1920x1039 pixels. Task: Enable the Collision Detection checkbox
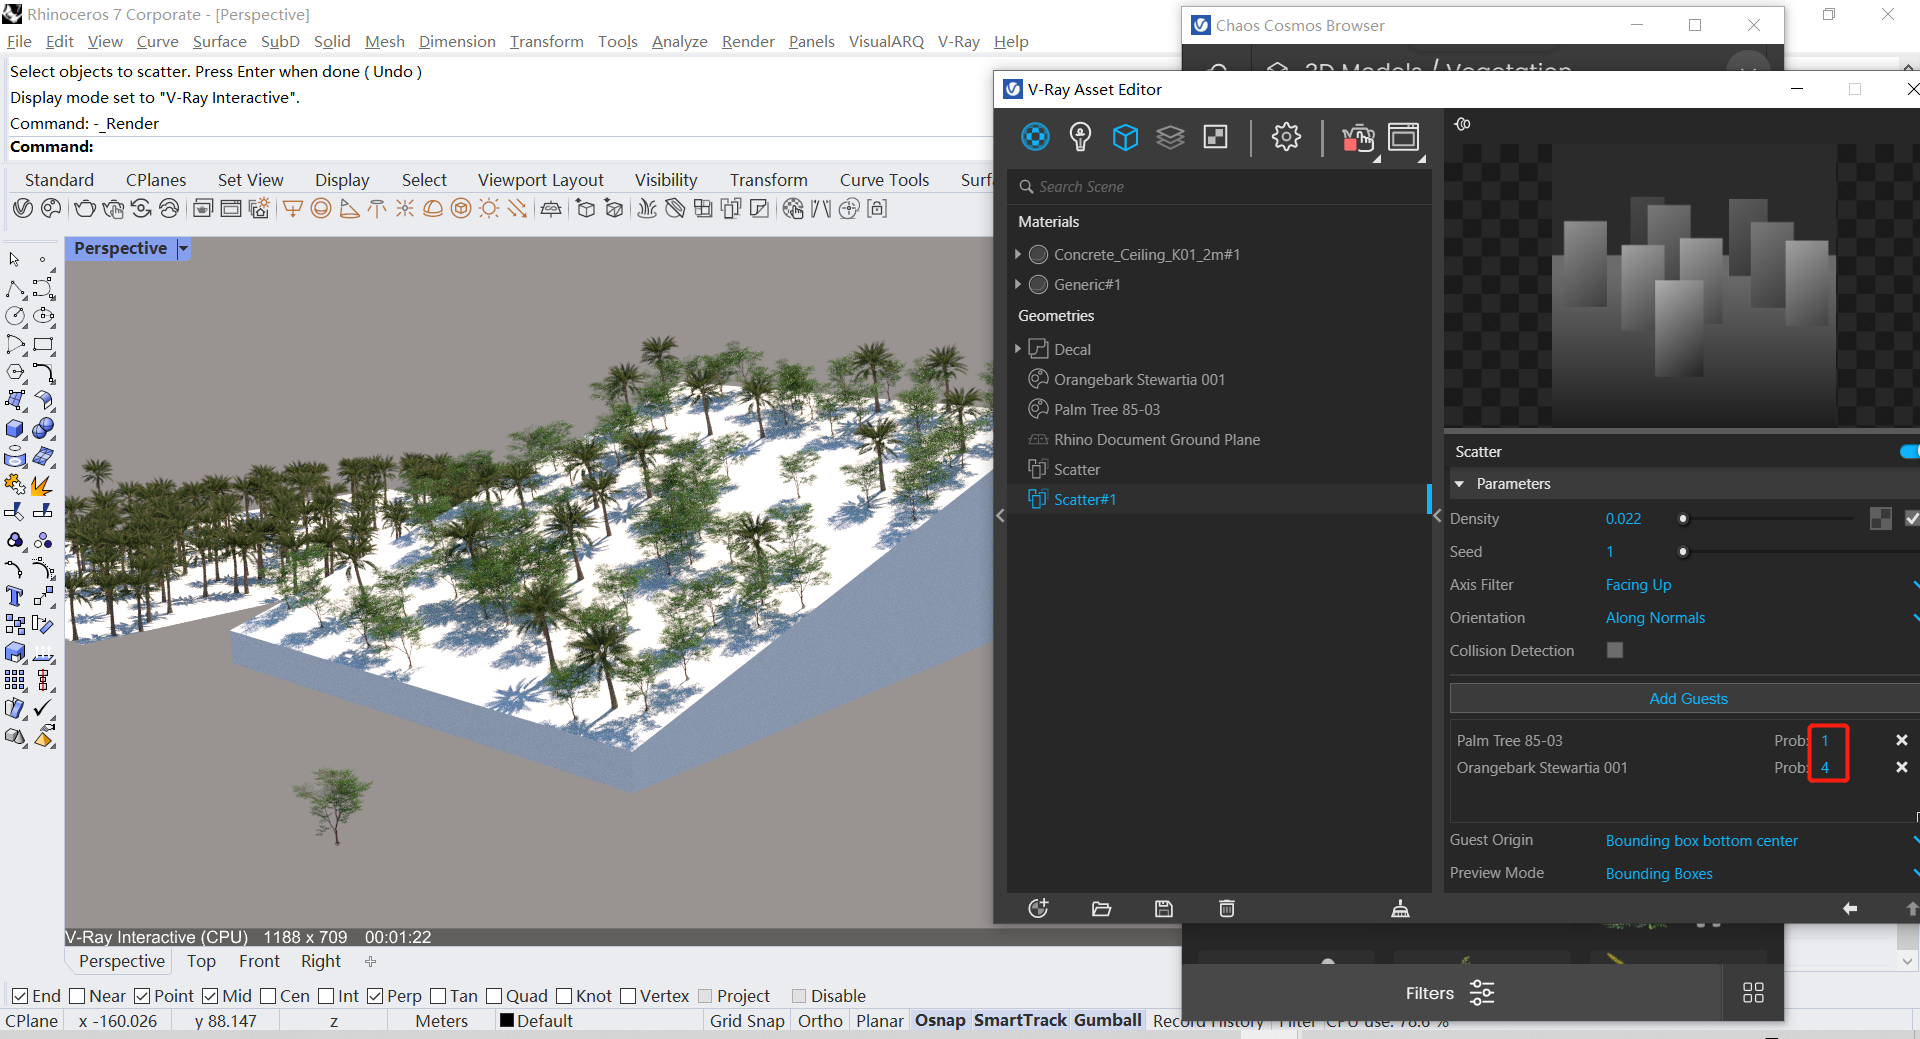1615,650
